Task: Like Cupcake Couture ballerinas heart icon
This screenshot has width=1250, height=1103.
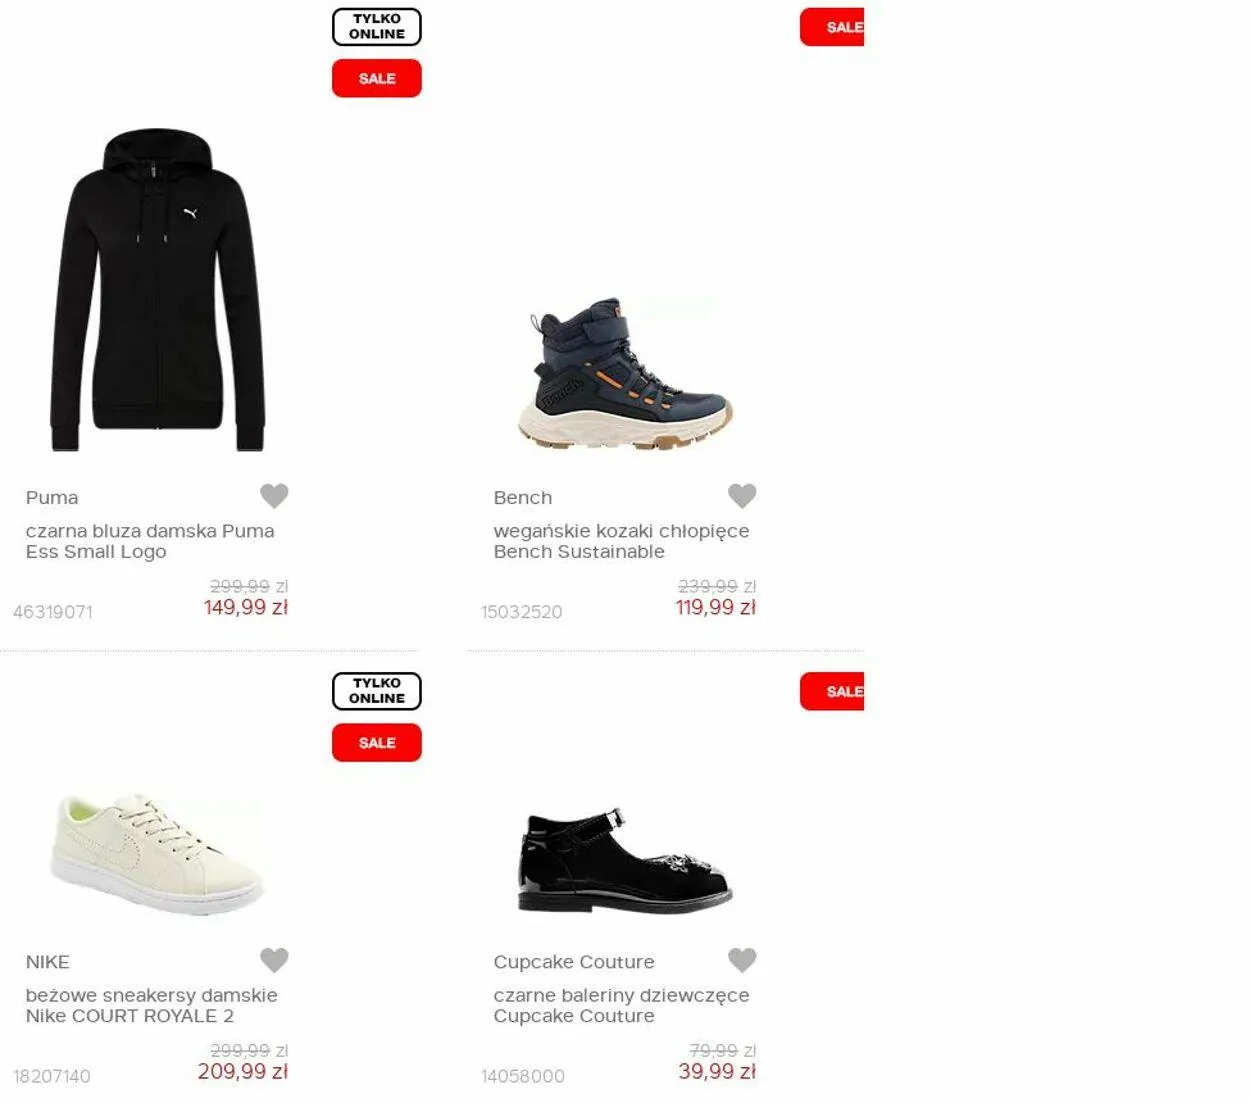Action: [x=742, y=960]
